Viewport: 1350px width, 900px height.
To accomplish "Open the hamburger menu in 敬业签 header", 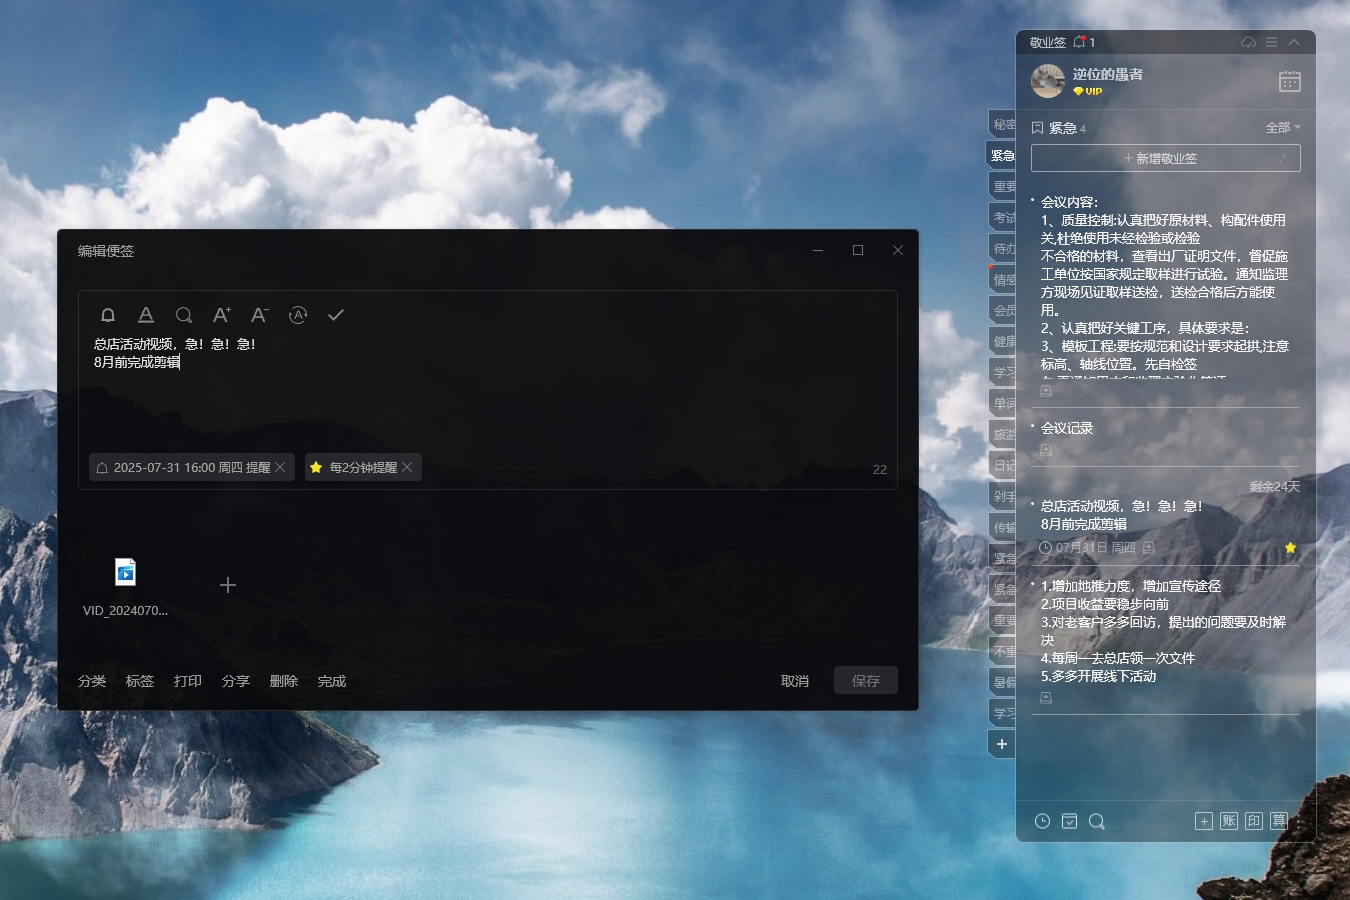I will pyautogui.click(x=1271, y=42).
